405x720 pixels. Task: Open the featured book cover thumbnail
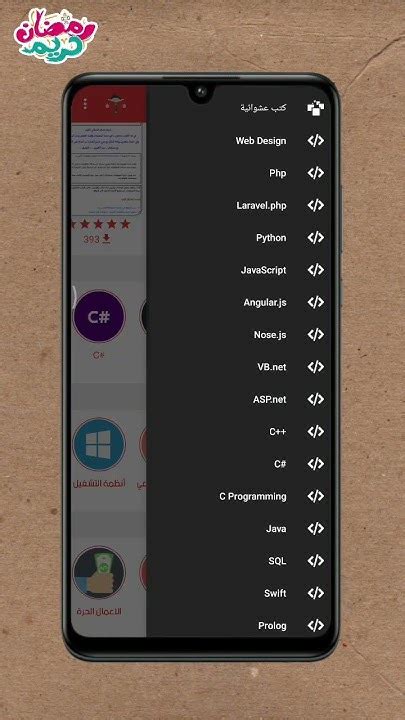[x=107, y=169]
